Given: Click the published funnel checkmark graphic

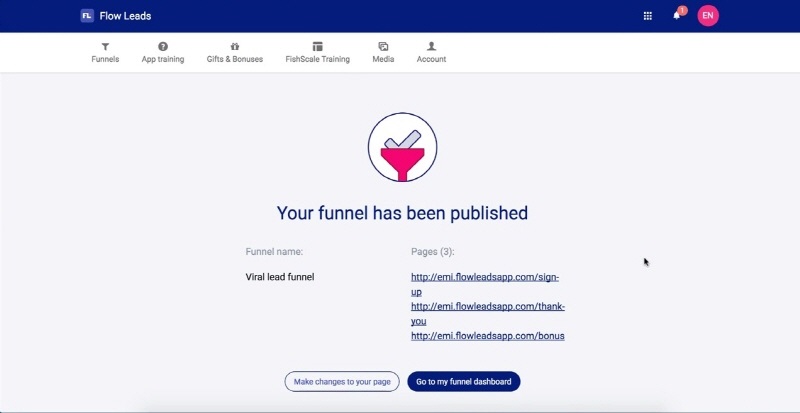Looking at the screenshot, I should click(x=402, y=147).
